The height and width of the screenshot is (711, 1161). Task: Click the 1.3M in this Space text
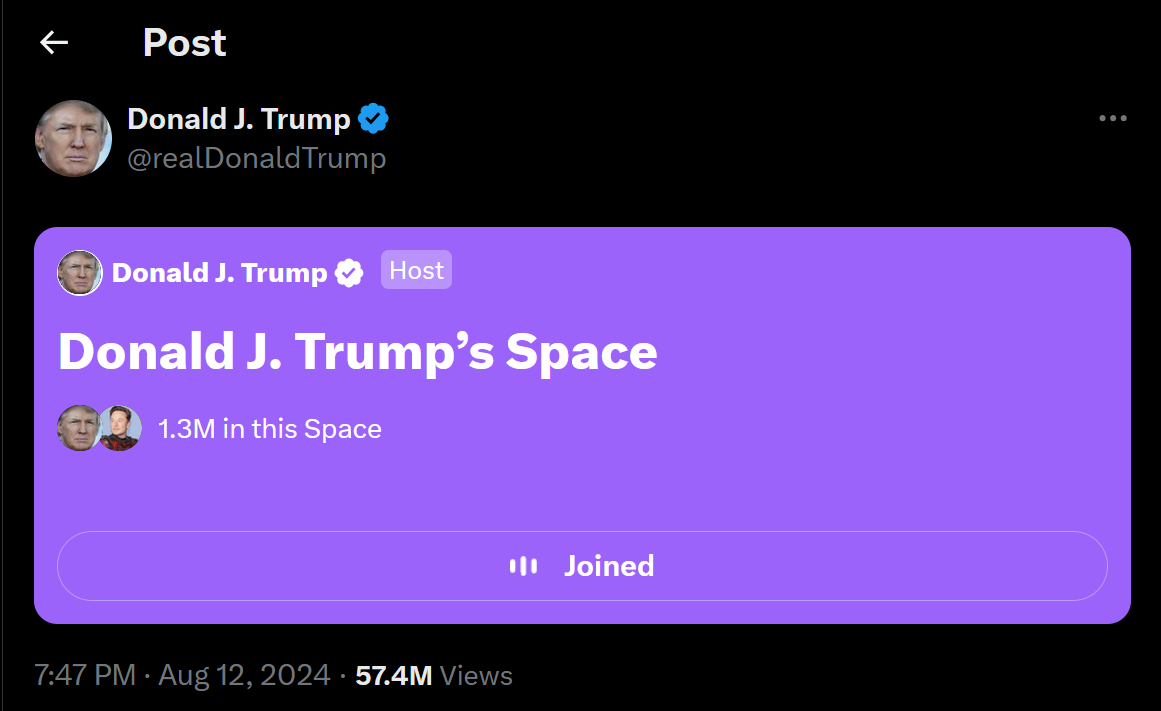click(x=269, y=429)
